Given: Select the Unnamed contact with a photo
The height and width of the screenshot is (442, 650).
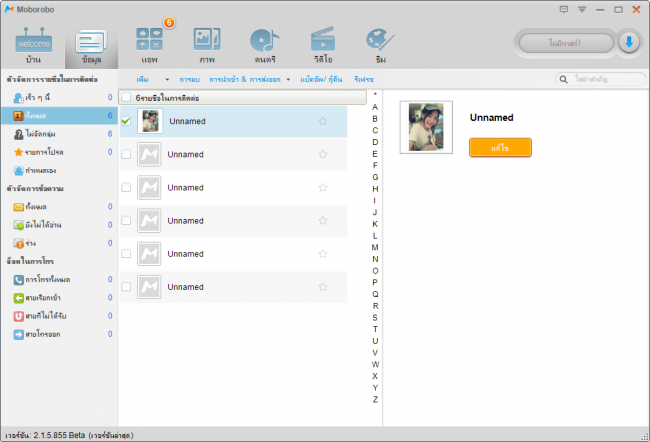Looking at the screenshot, I should [x=233, y=121].
